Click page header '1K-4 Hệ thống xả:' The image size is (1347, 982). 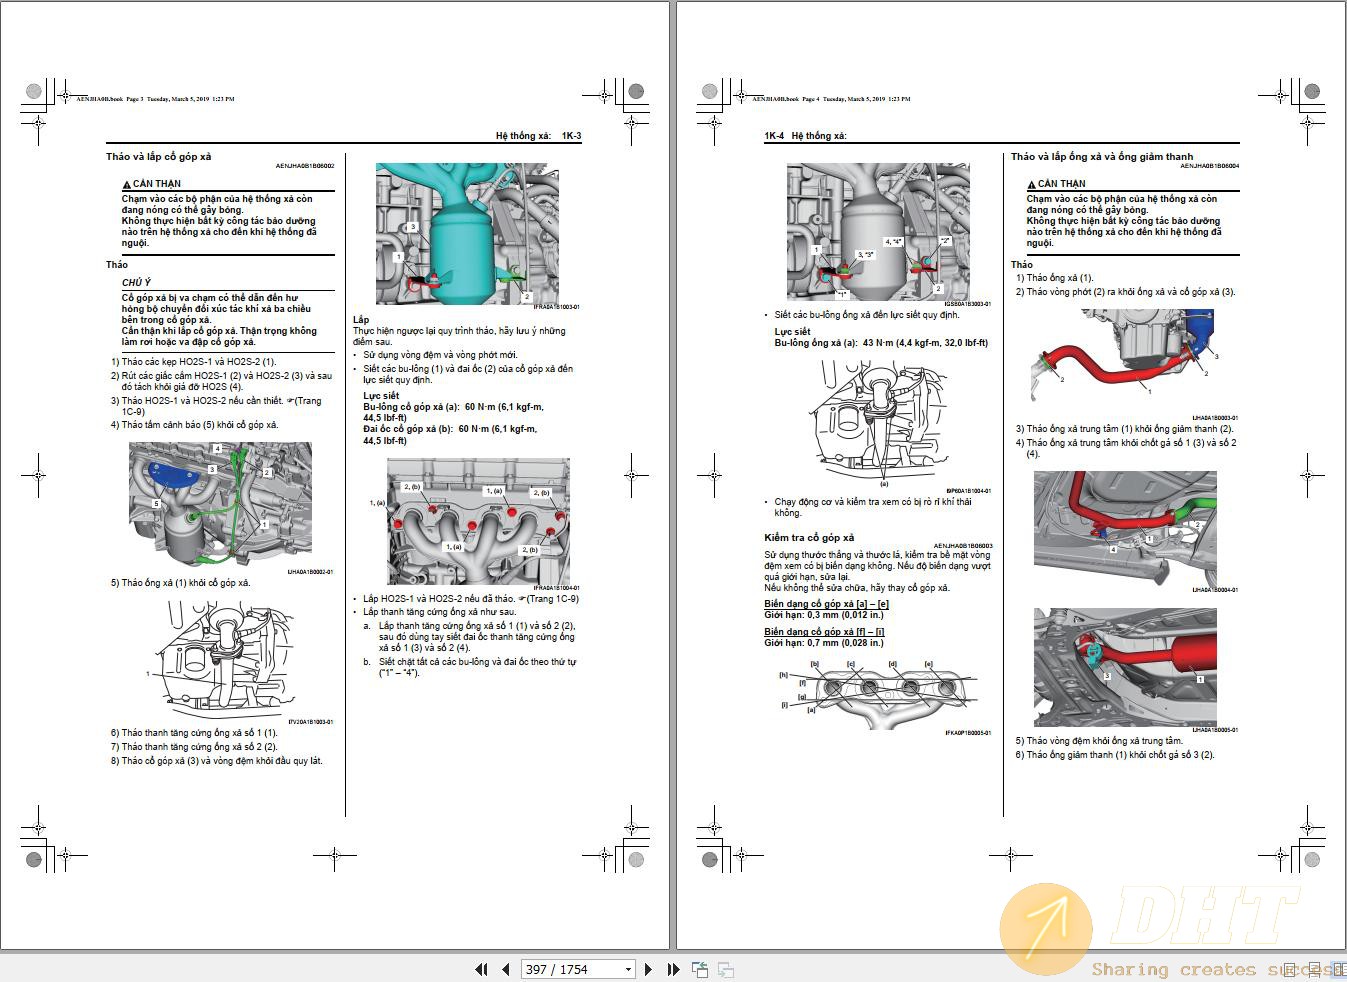805,136
